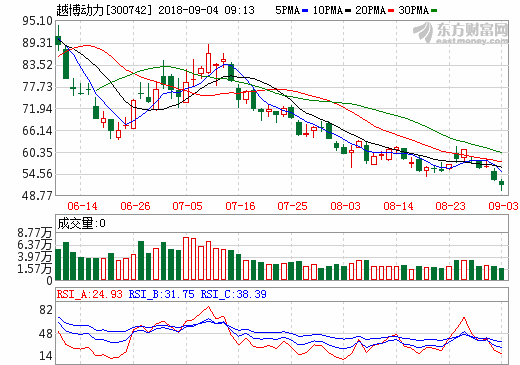The height and width of the screenshot is (365, 520).
Task: Click the 5PMA legend label
Action: click(287, 10)
